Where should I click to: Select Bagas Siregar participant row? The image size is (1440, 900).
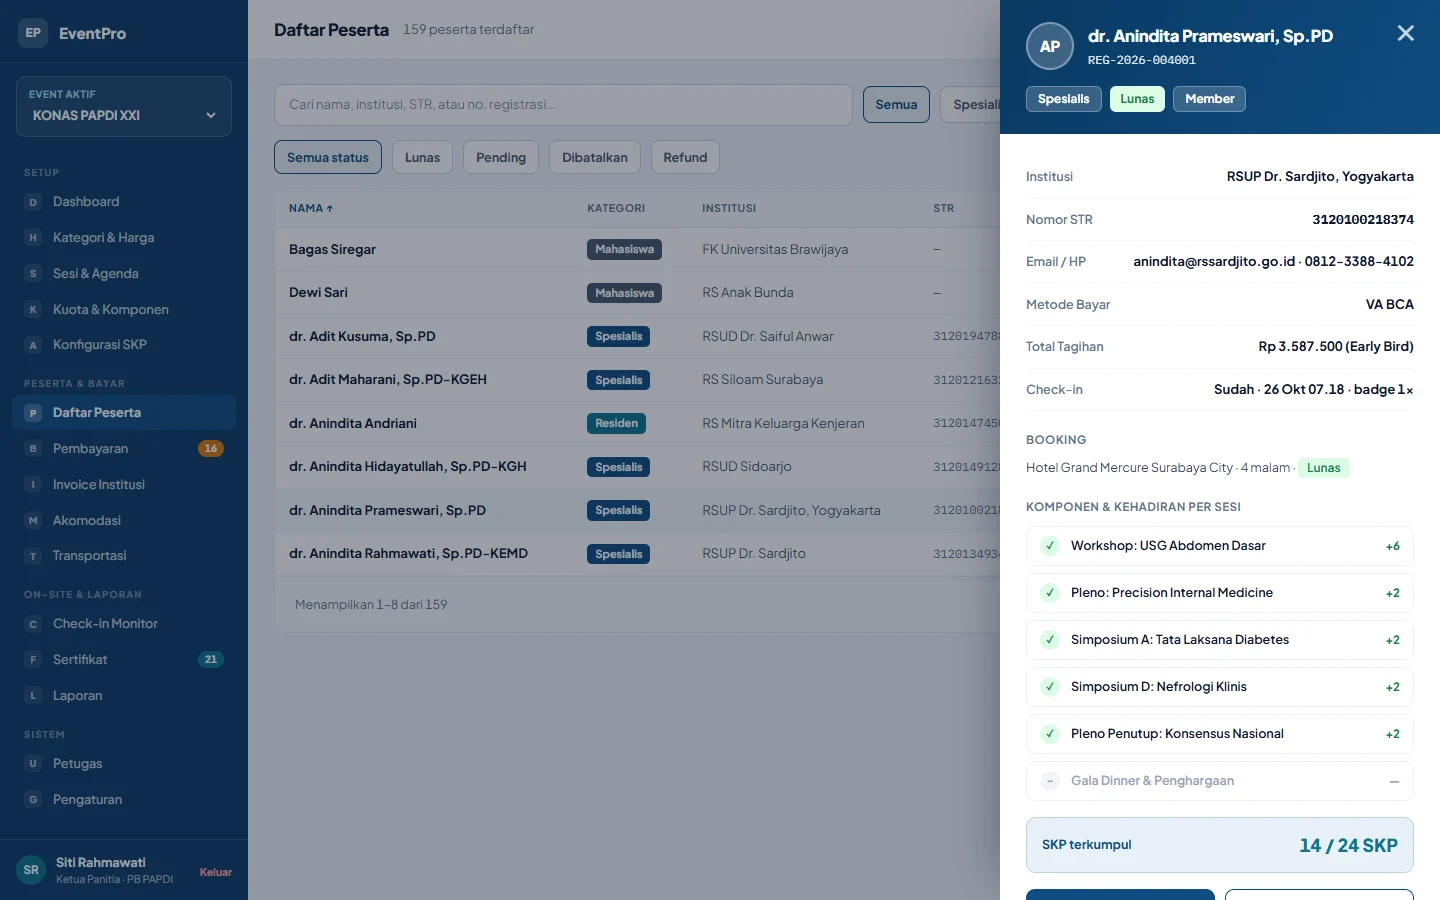point(638,249)
